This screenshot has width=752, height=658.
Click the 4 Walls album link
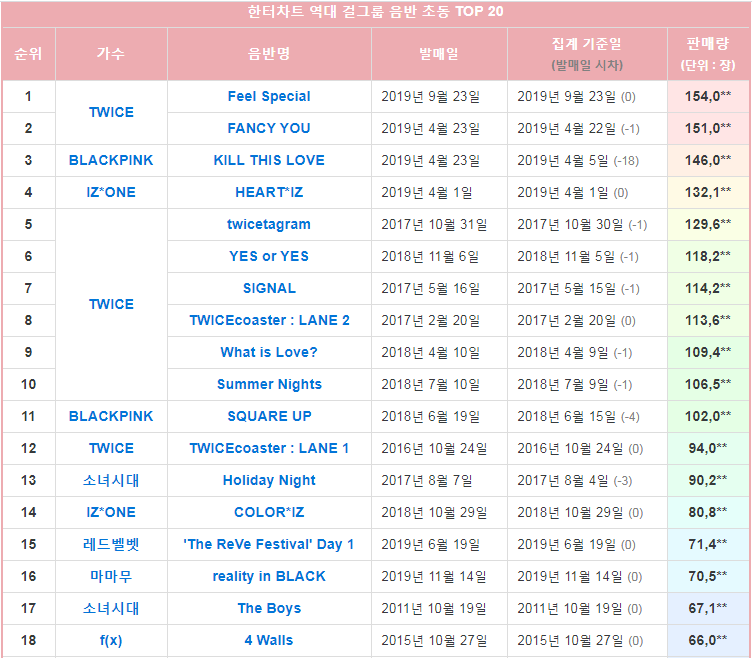tap(269, 640)
